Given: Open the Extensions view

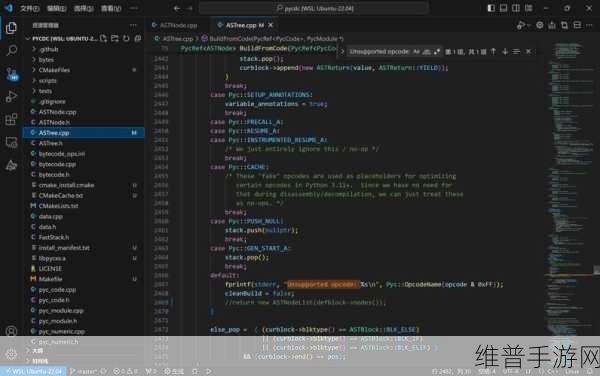Looking at the screenshot, I should pos(11,119).
